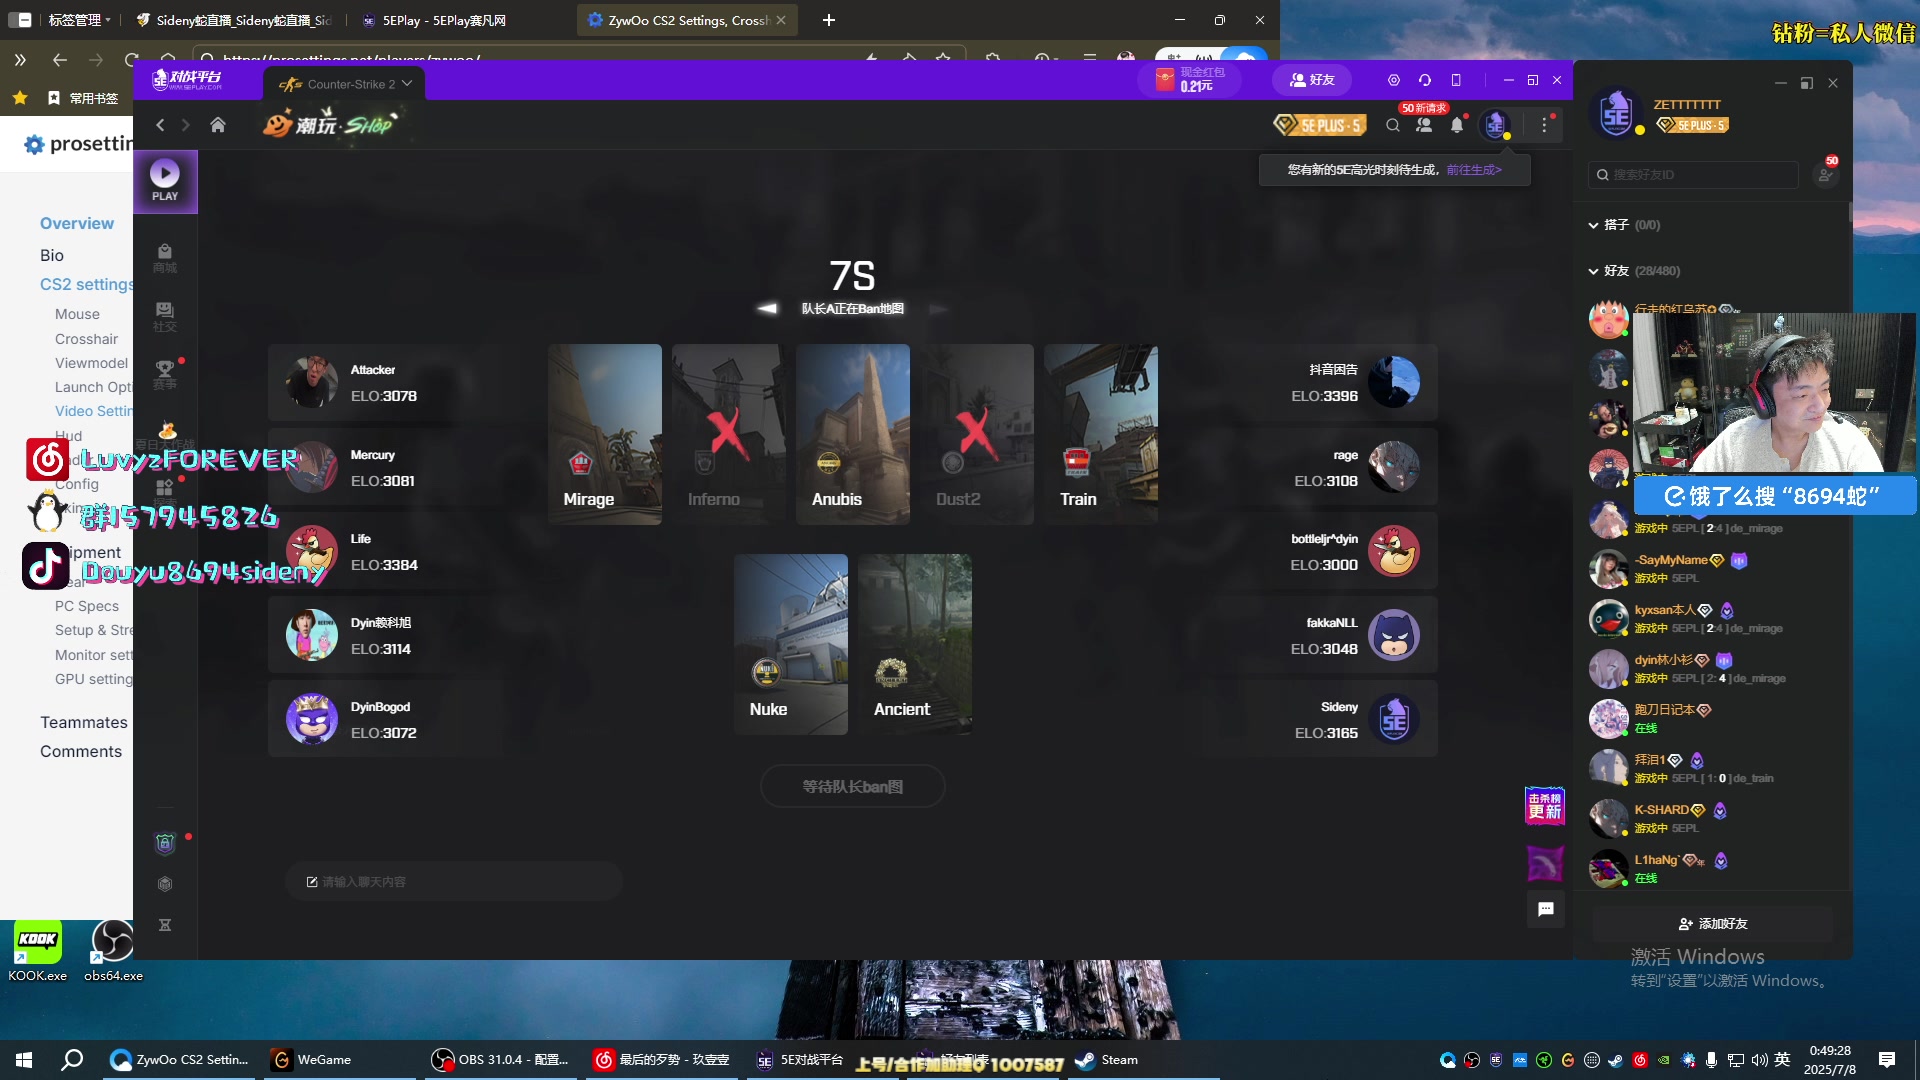Viewport: 1920px width, 1080px height.
Task: Open the shop (商城) sidebar icon
Action: click(x=165, y=257)
